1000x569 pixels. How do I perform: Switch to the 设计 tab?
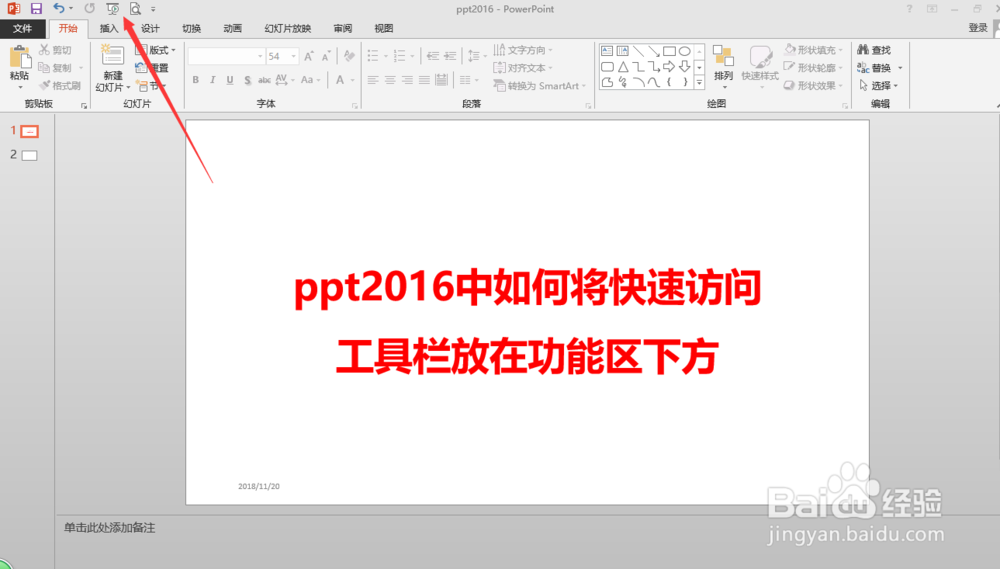(150, 28)
